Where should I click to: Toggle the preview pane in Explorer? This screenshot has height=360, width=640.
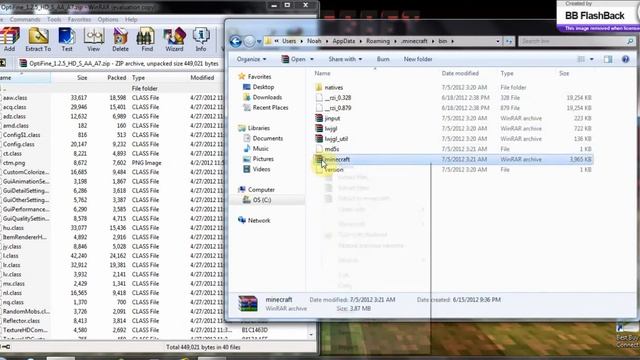[608, 59]
